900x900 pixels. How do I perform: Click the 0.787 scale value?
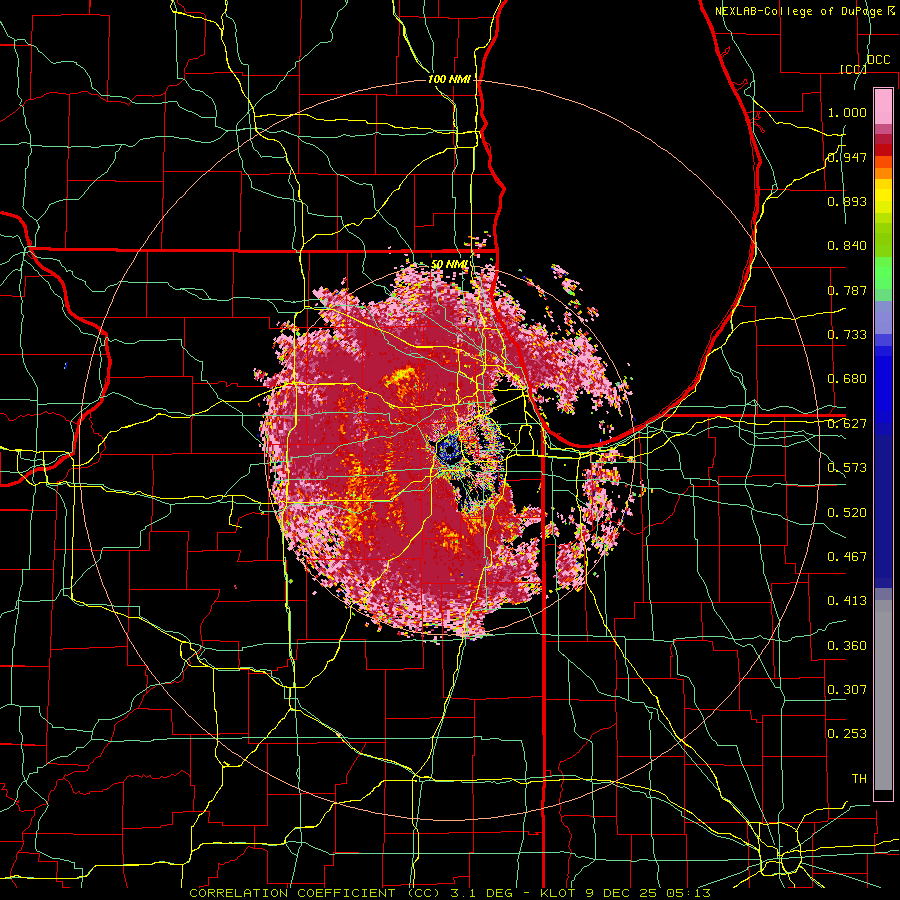(x=847, y=290)
